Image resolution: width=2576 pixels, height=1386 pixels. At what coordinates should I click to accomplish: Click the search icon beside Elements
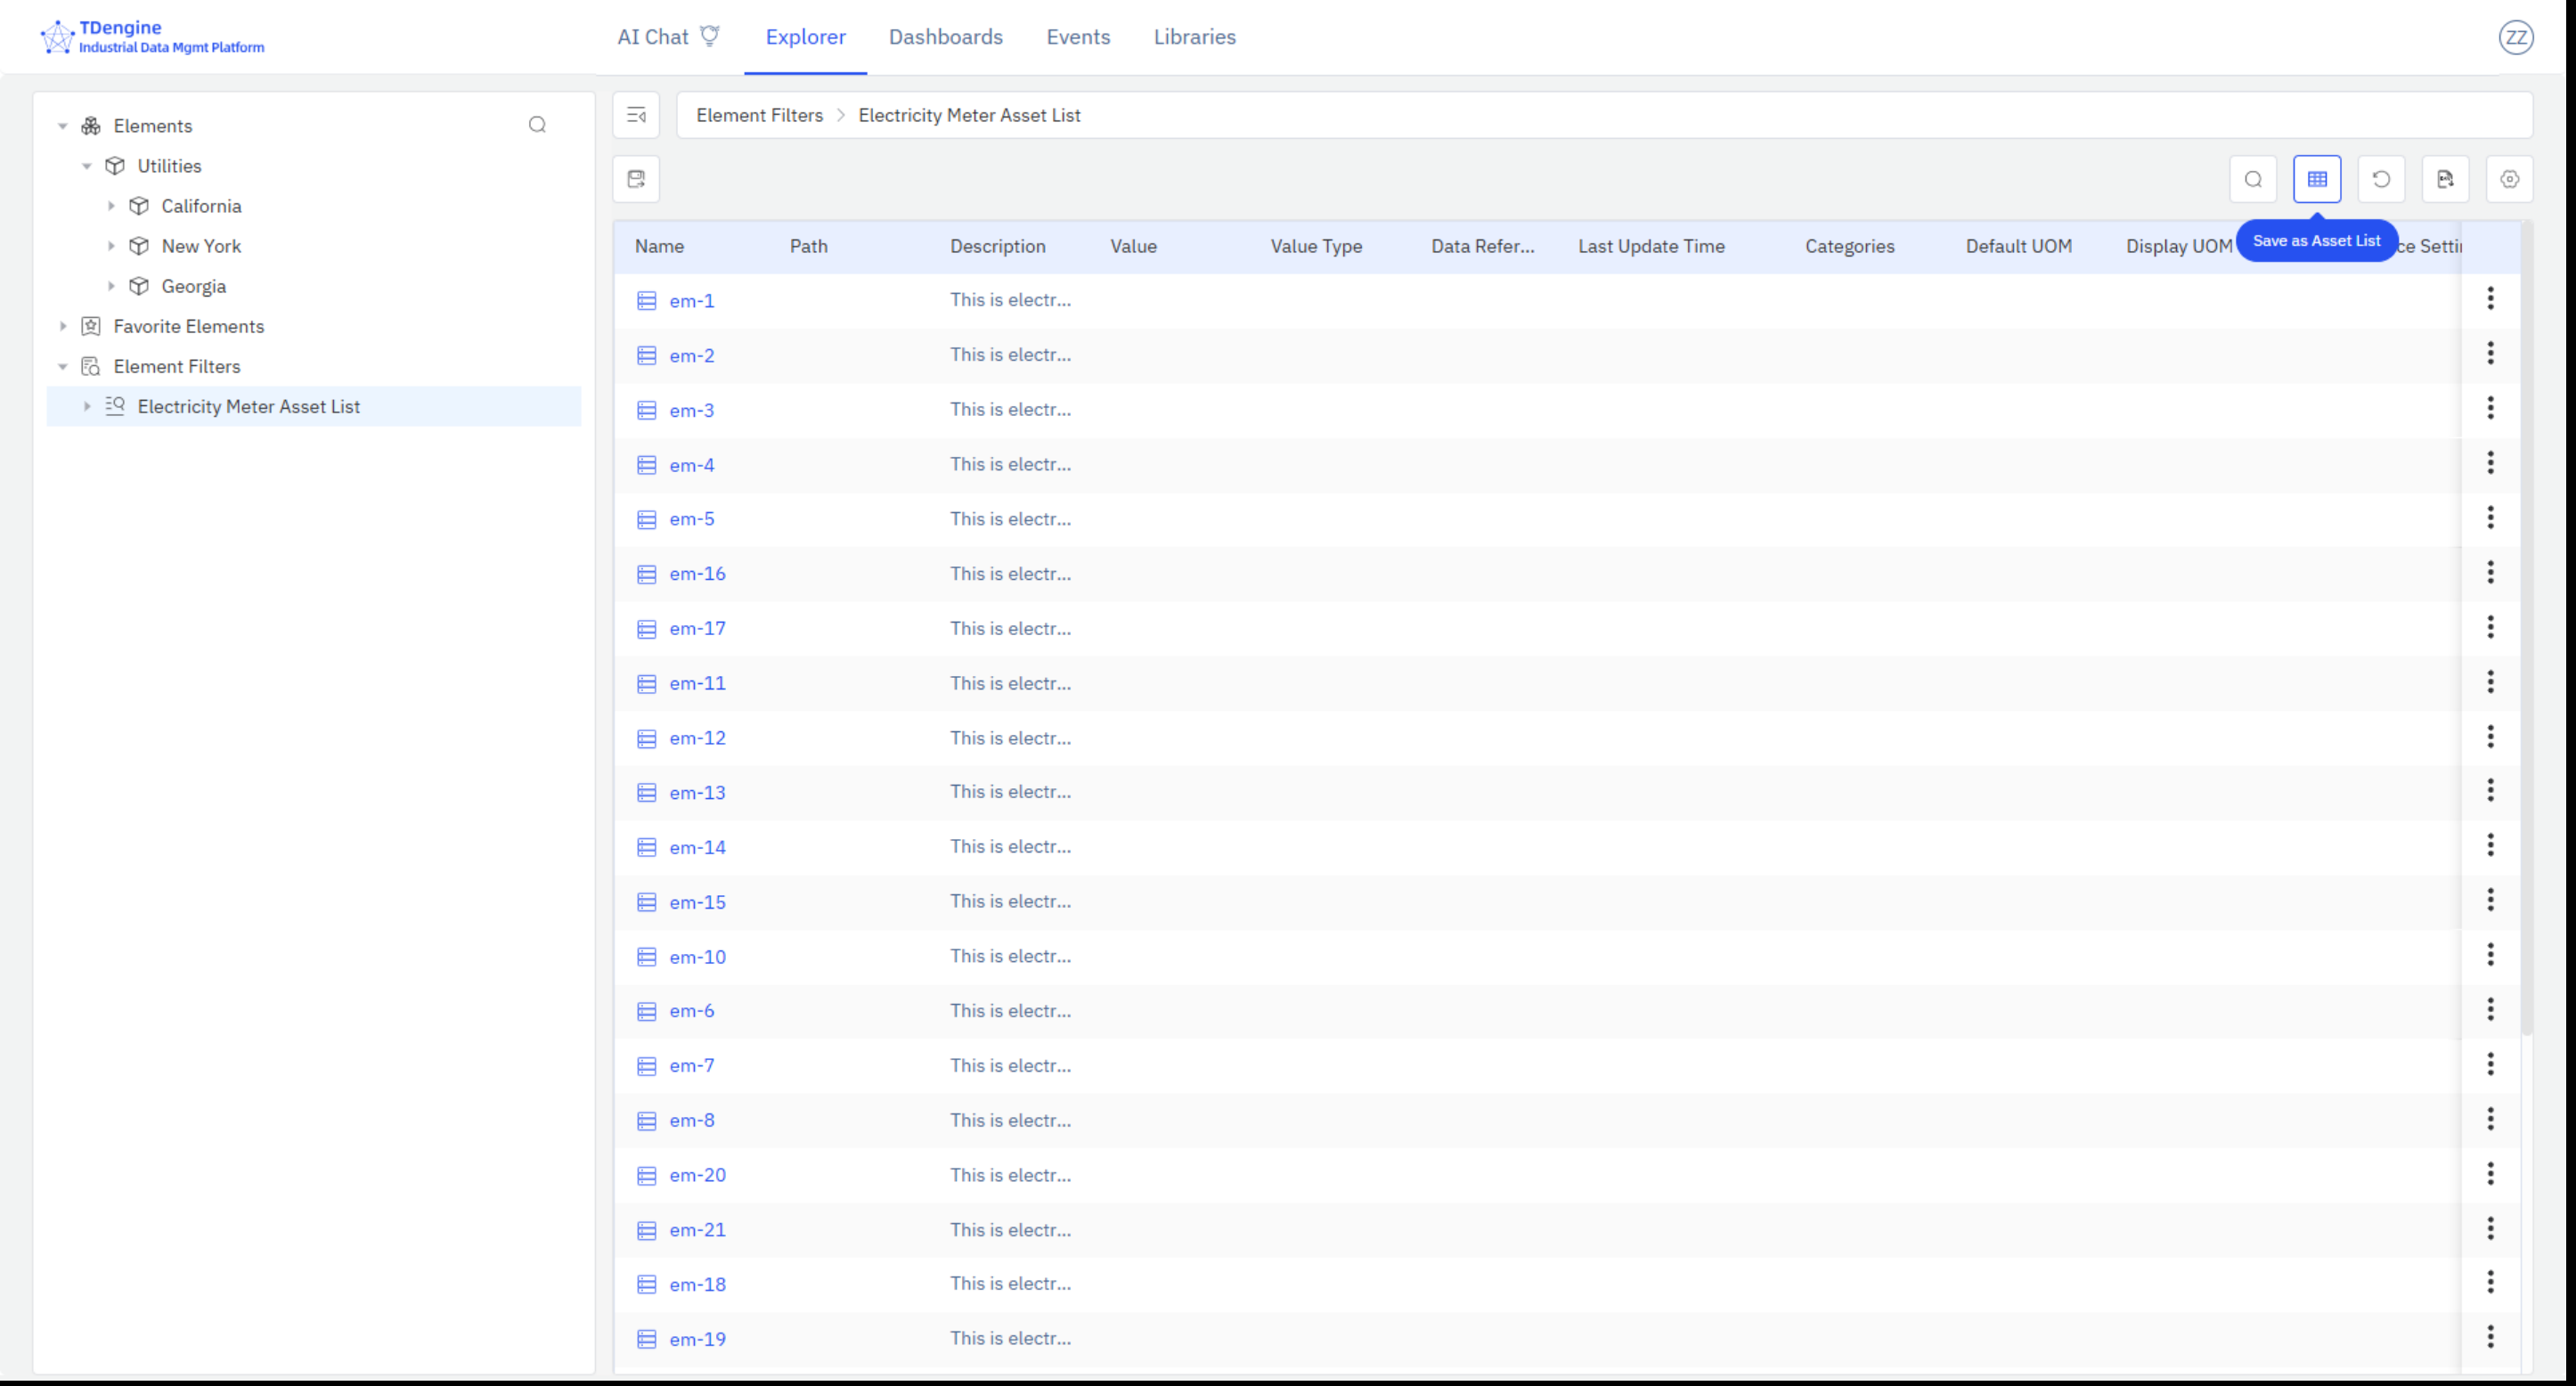[x=537, y=125]
